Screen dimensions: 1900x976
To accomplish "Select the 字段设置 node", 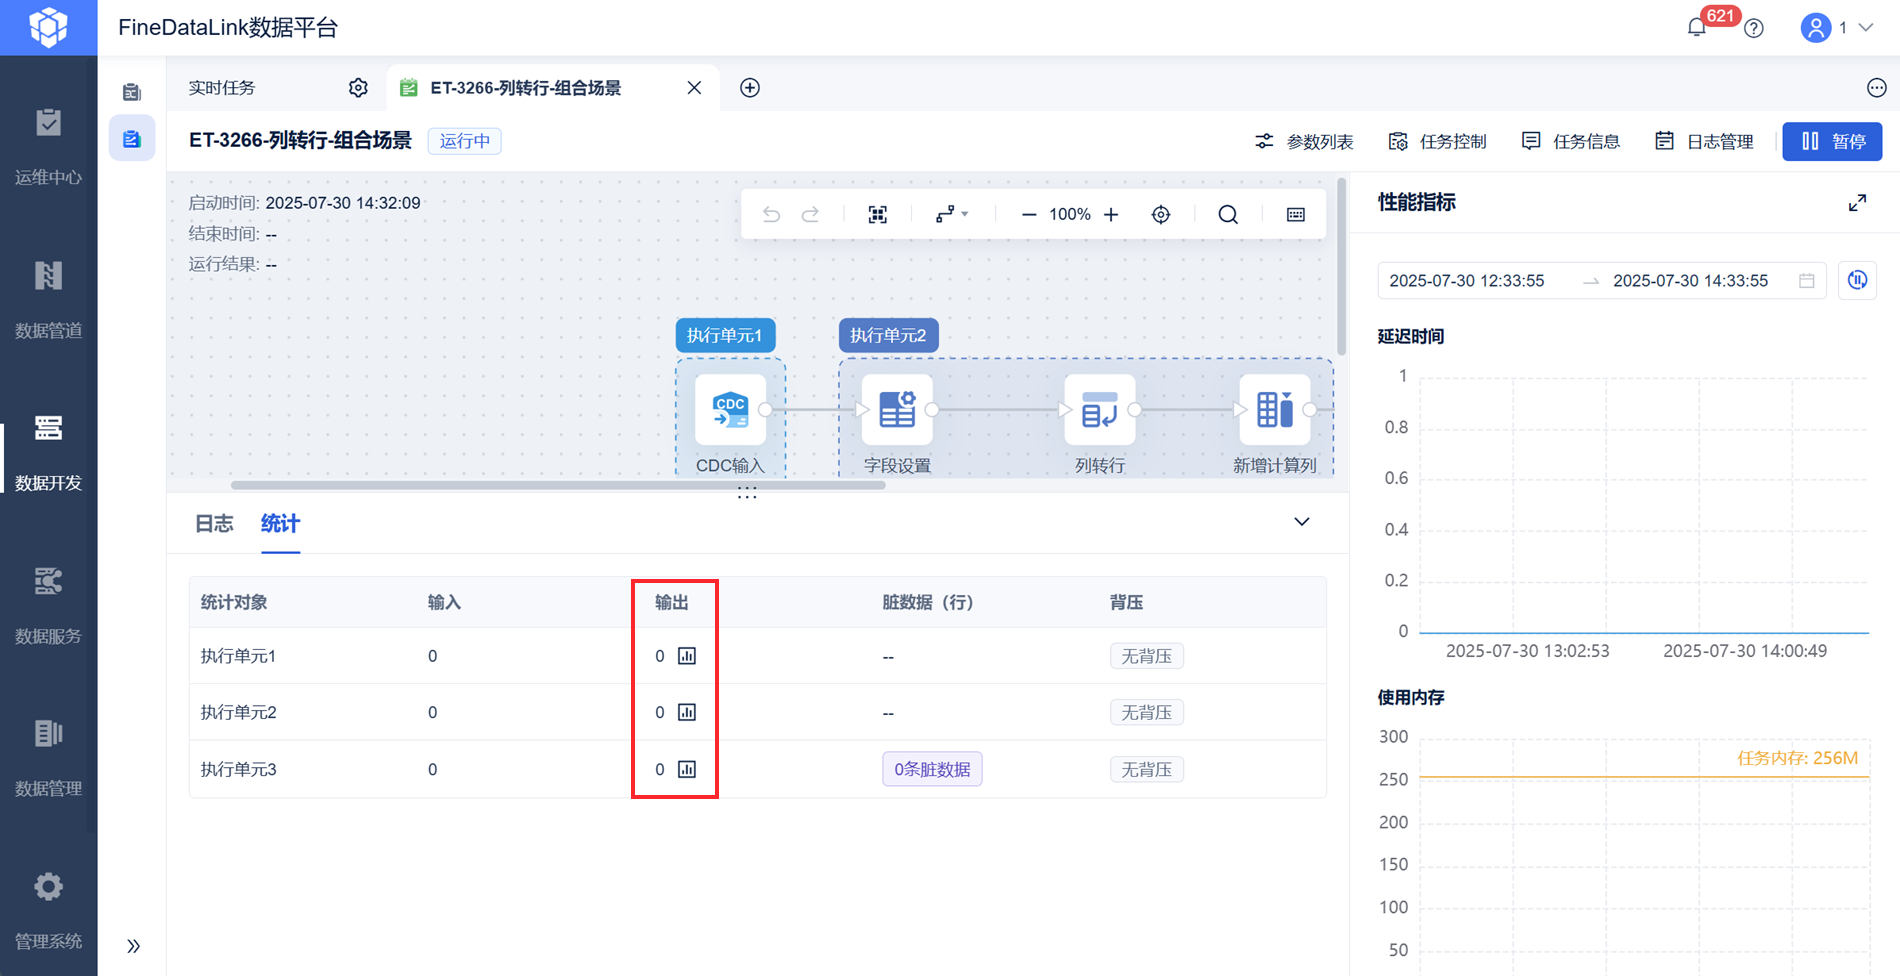I will click(x=897, y=410).
